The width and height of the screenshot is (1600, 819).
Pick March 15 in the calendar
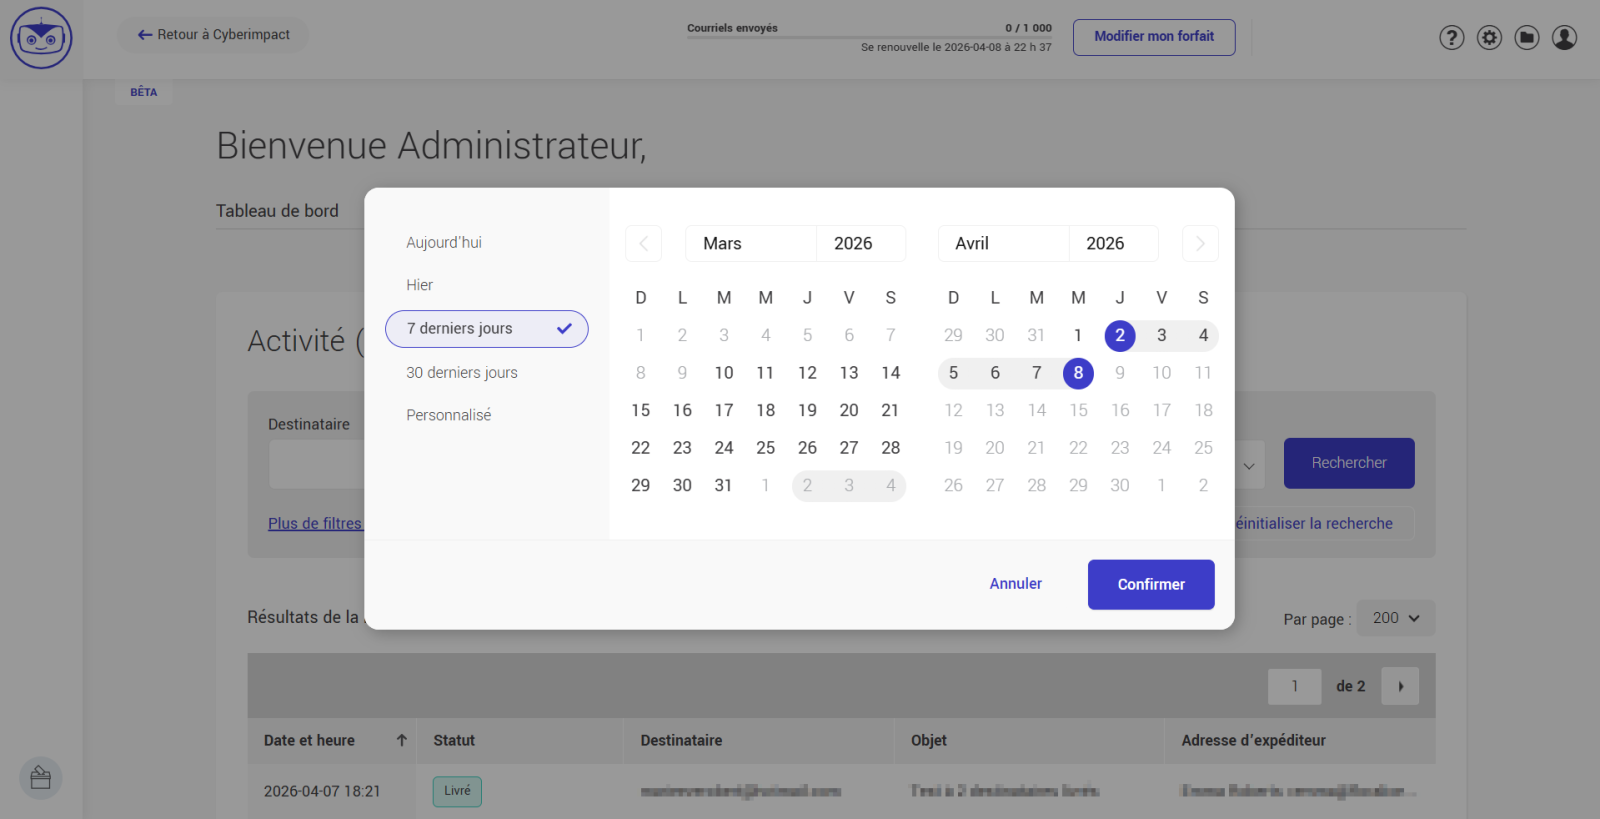(x=641, y=411)
